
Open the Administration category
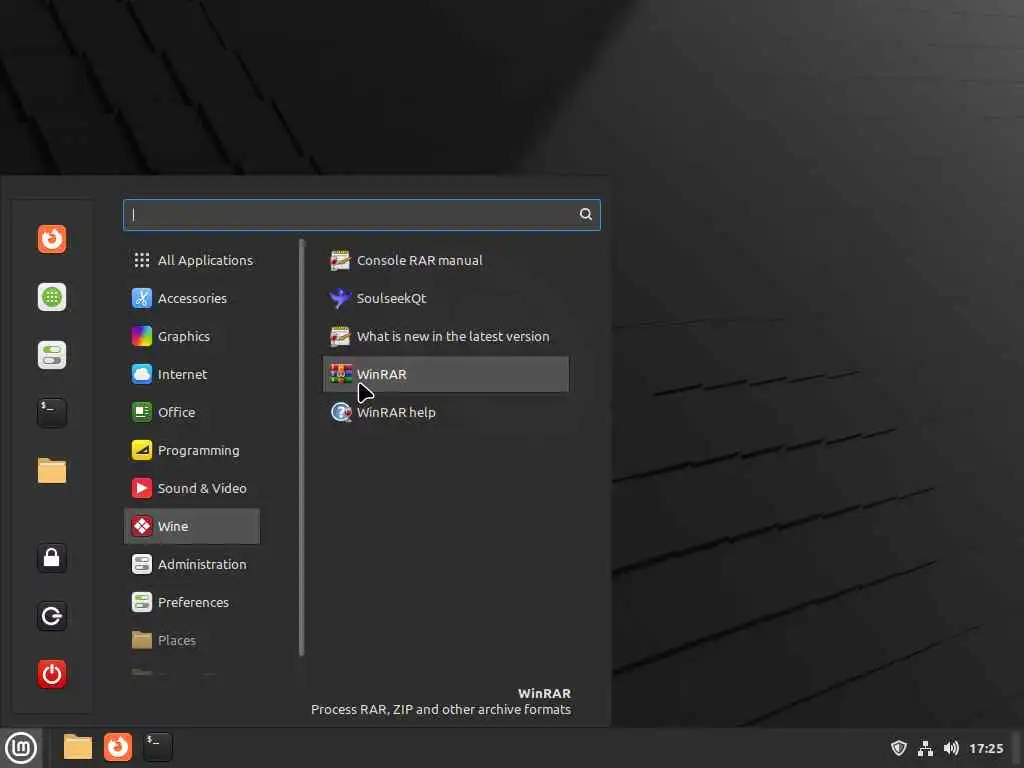192,564
